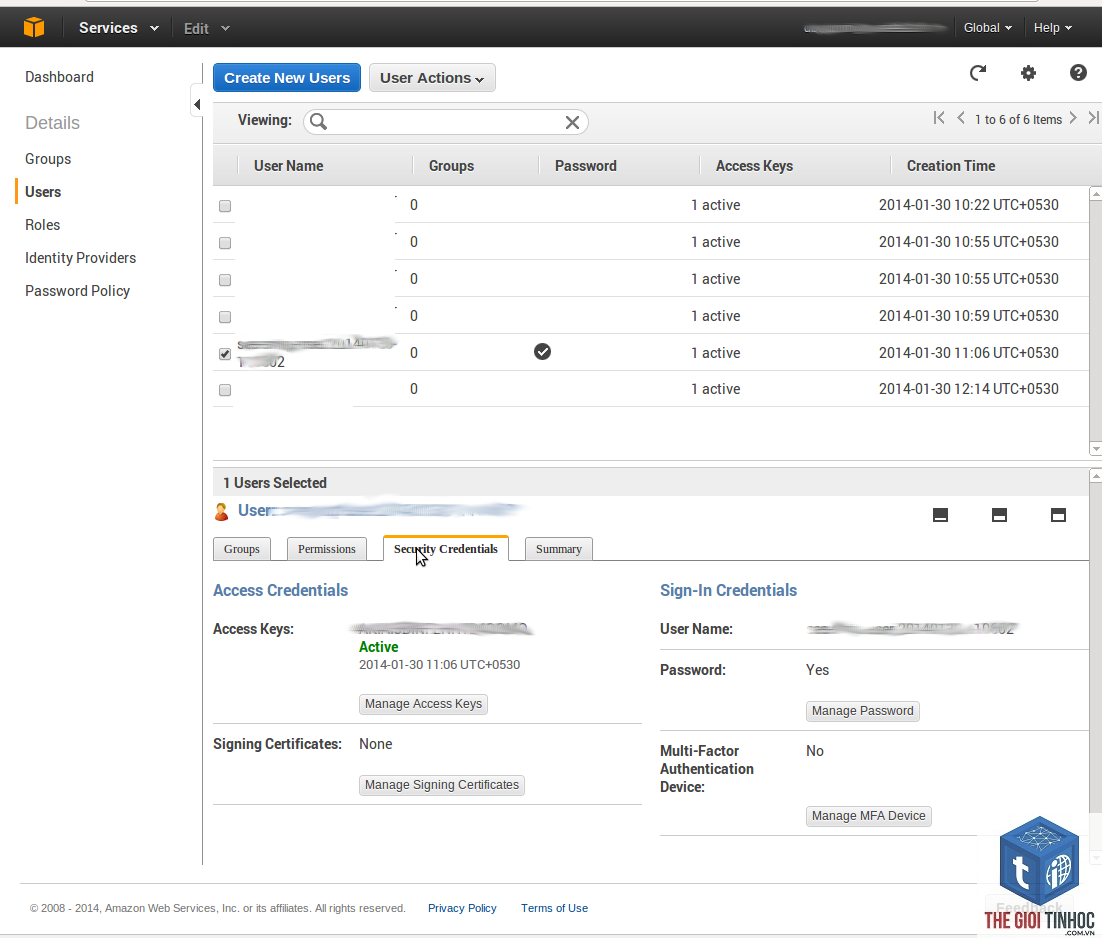
Task: Select user created at 12:14
Action: [225, 390]
